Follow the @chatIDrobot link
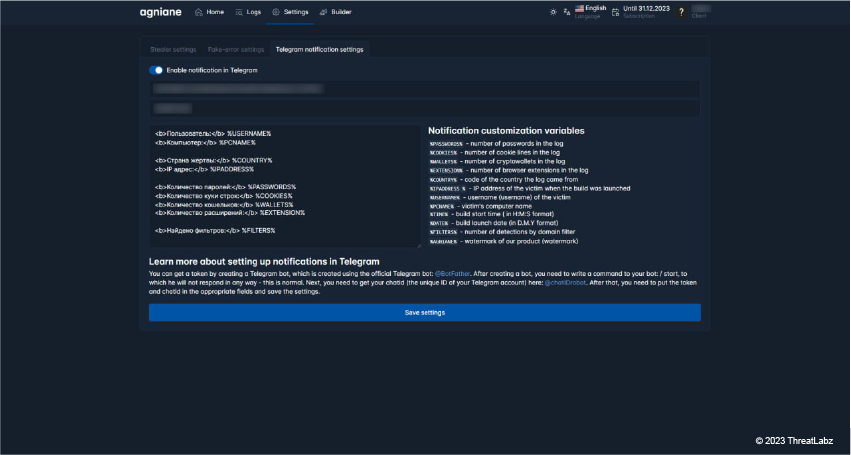 pyautogui.click(x=565, y=281)
